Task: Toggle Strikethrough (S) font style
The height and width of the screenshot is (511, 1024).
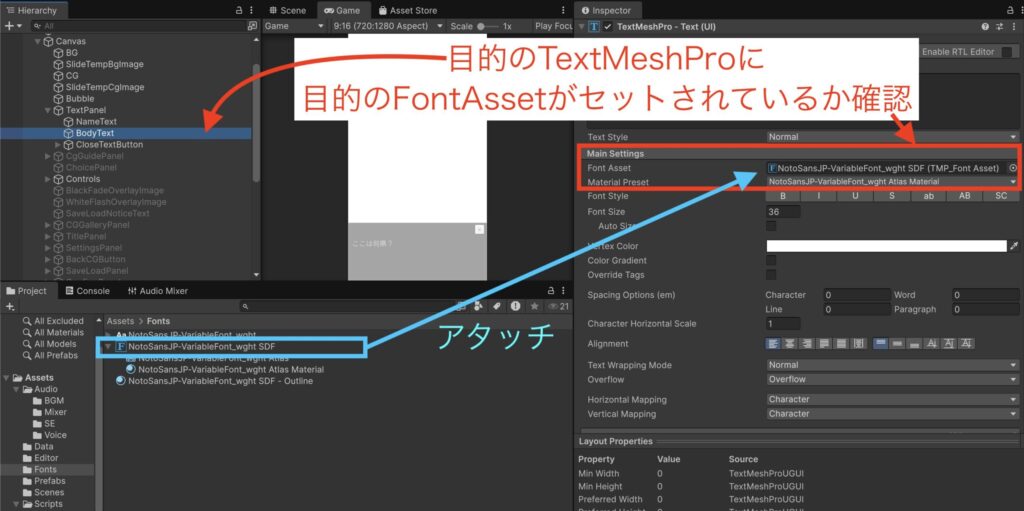Action: click(x=891, y=196)
